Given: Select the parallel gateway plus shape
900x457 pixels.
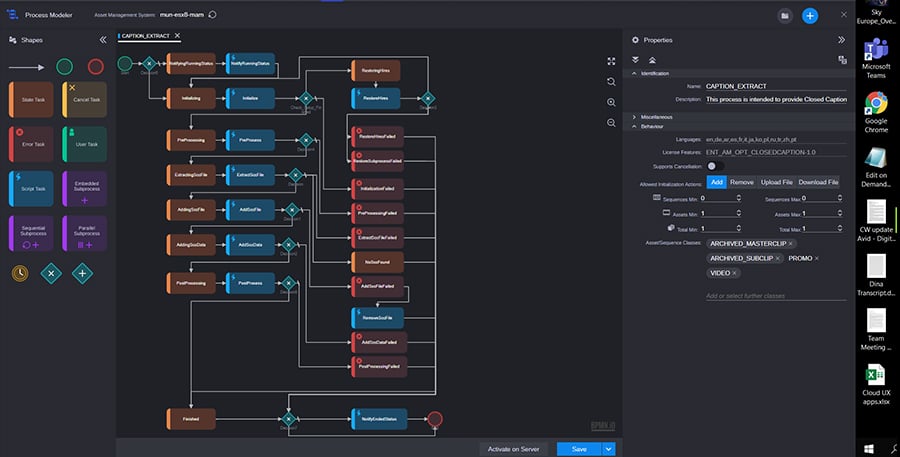Looking at the screenshot, I should click(82, 273).
